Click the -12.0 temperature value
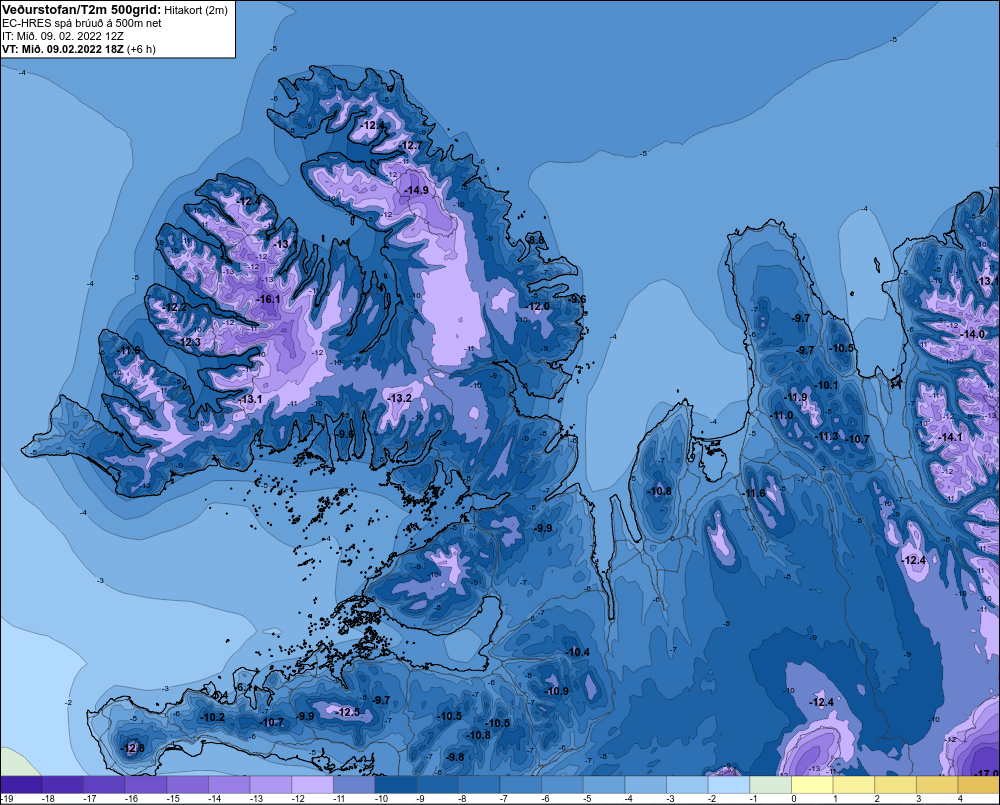The image size is (1000, 805). pyautogui.click(x=538, y=306)
